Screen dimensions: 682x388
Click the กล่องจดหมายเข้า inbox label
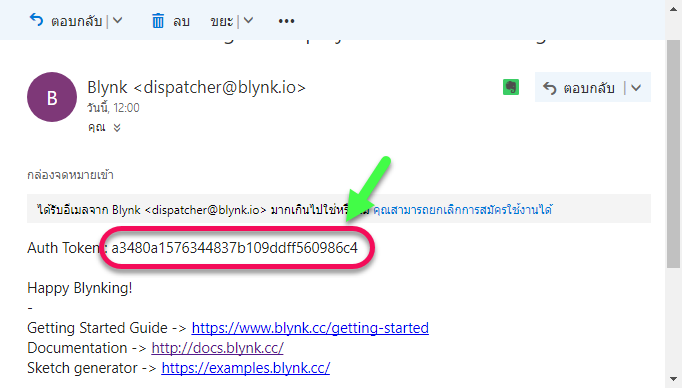click(70, 175)
